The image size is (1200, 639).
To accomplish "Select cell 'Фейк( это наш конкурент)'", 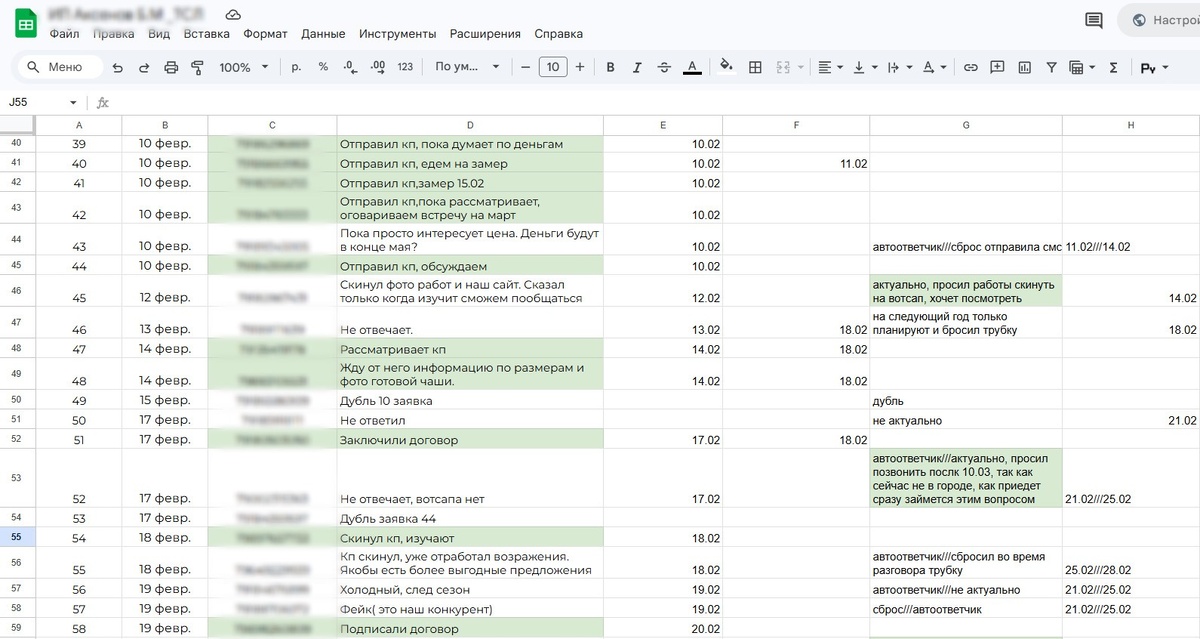I will click(x=470, y=608).
